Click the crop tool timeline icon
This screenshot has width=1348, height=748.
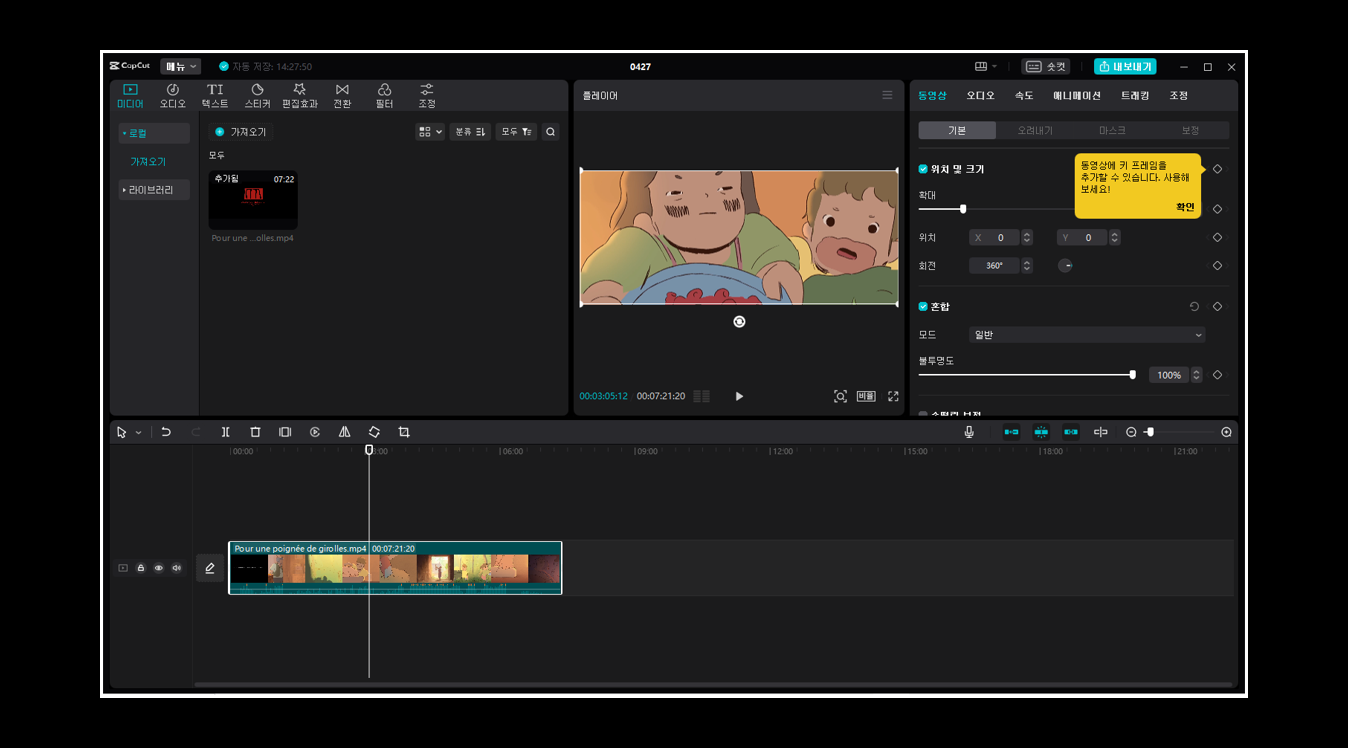[404, 432]
